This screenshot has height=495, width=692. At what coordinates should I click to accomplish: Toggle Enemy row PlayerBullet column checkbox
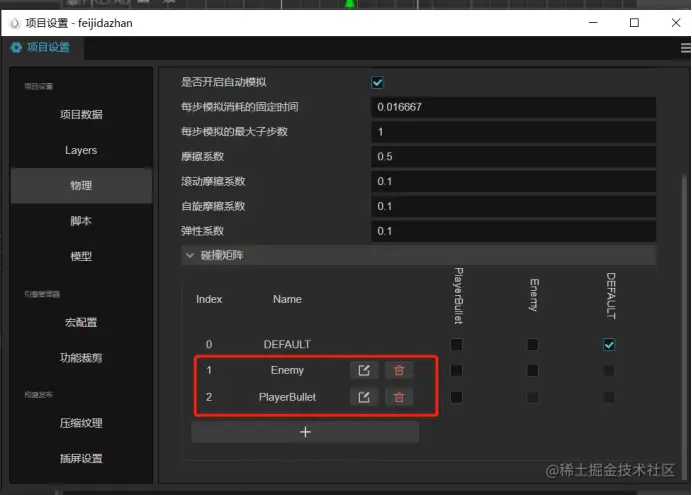457,370
